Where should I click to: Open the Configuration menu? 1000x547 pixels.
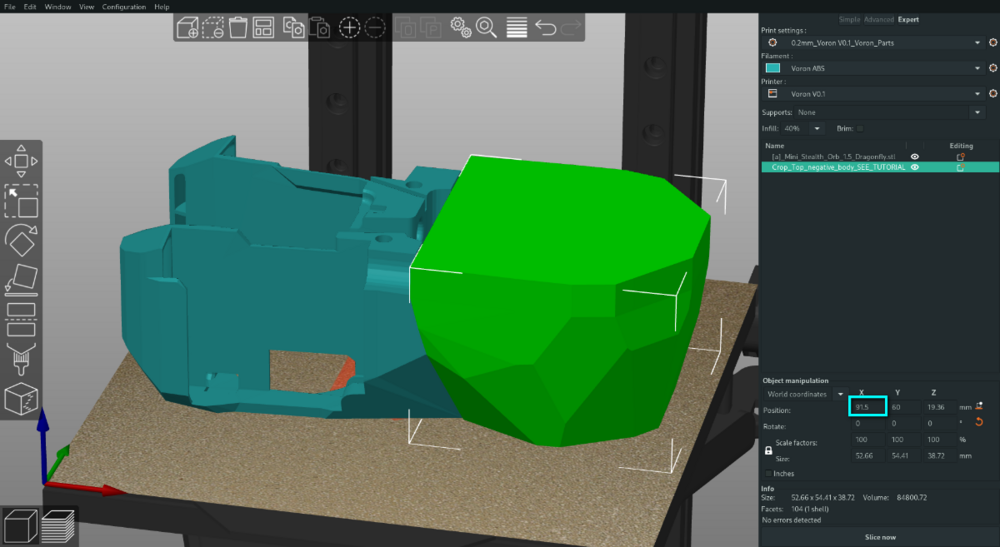coord(124,6)
